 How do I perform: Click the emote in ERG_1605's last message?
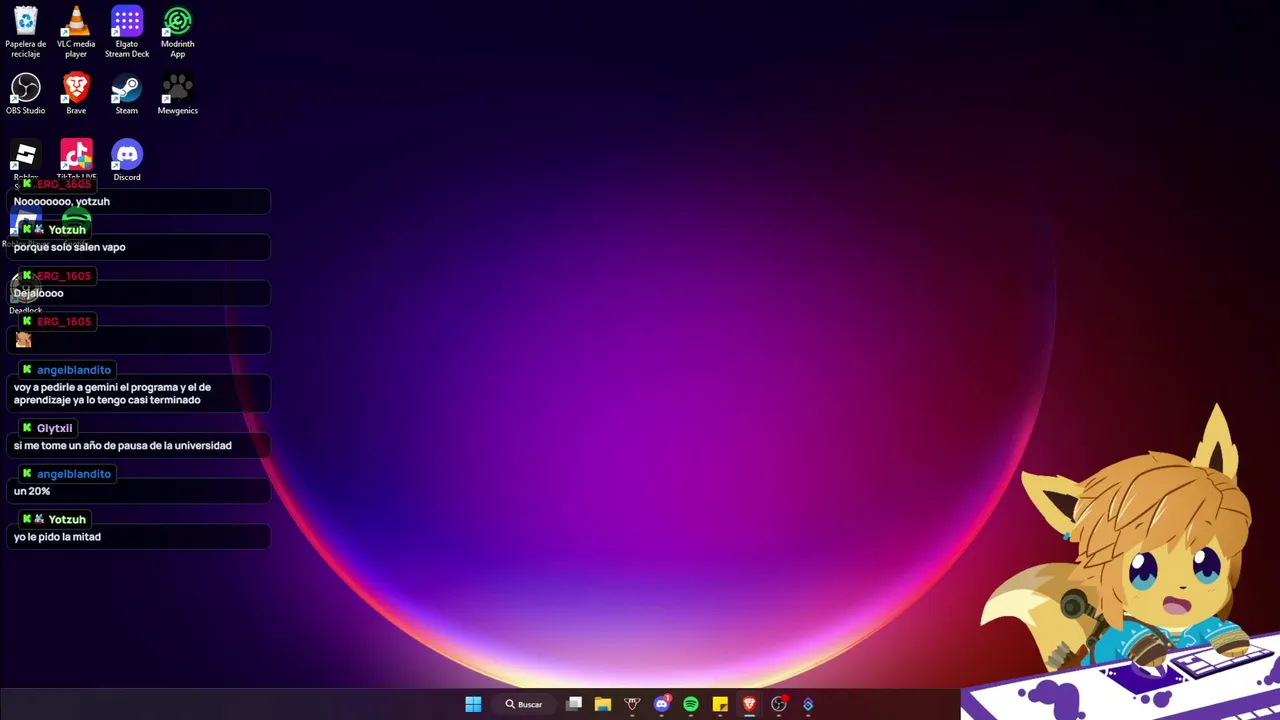click(23, 339)
